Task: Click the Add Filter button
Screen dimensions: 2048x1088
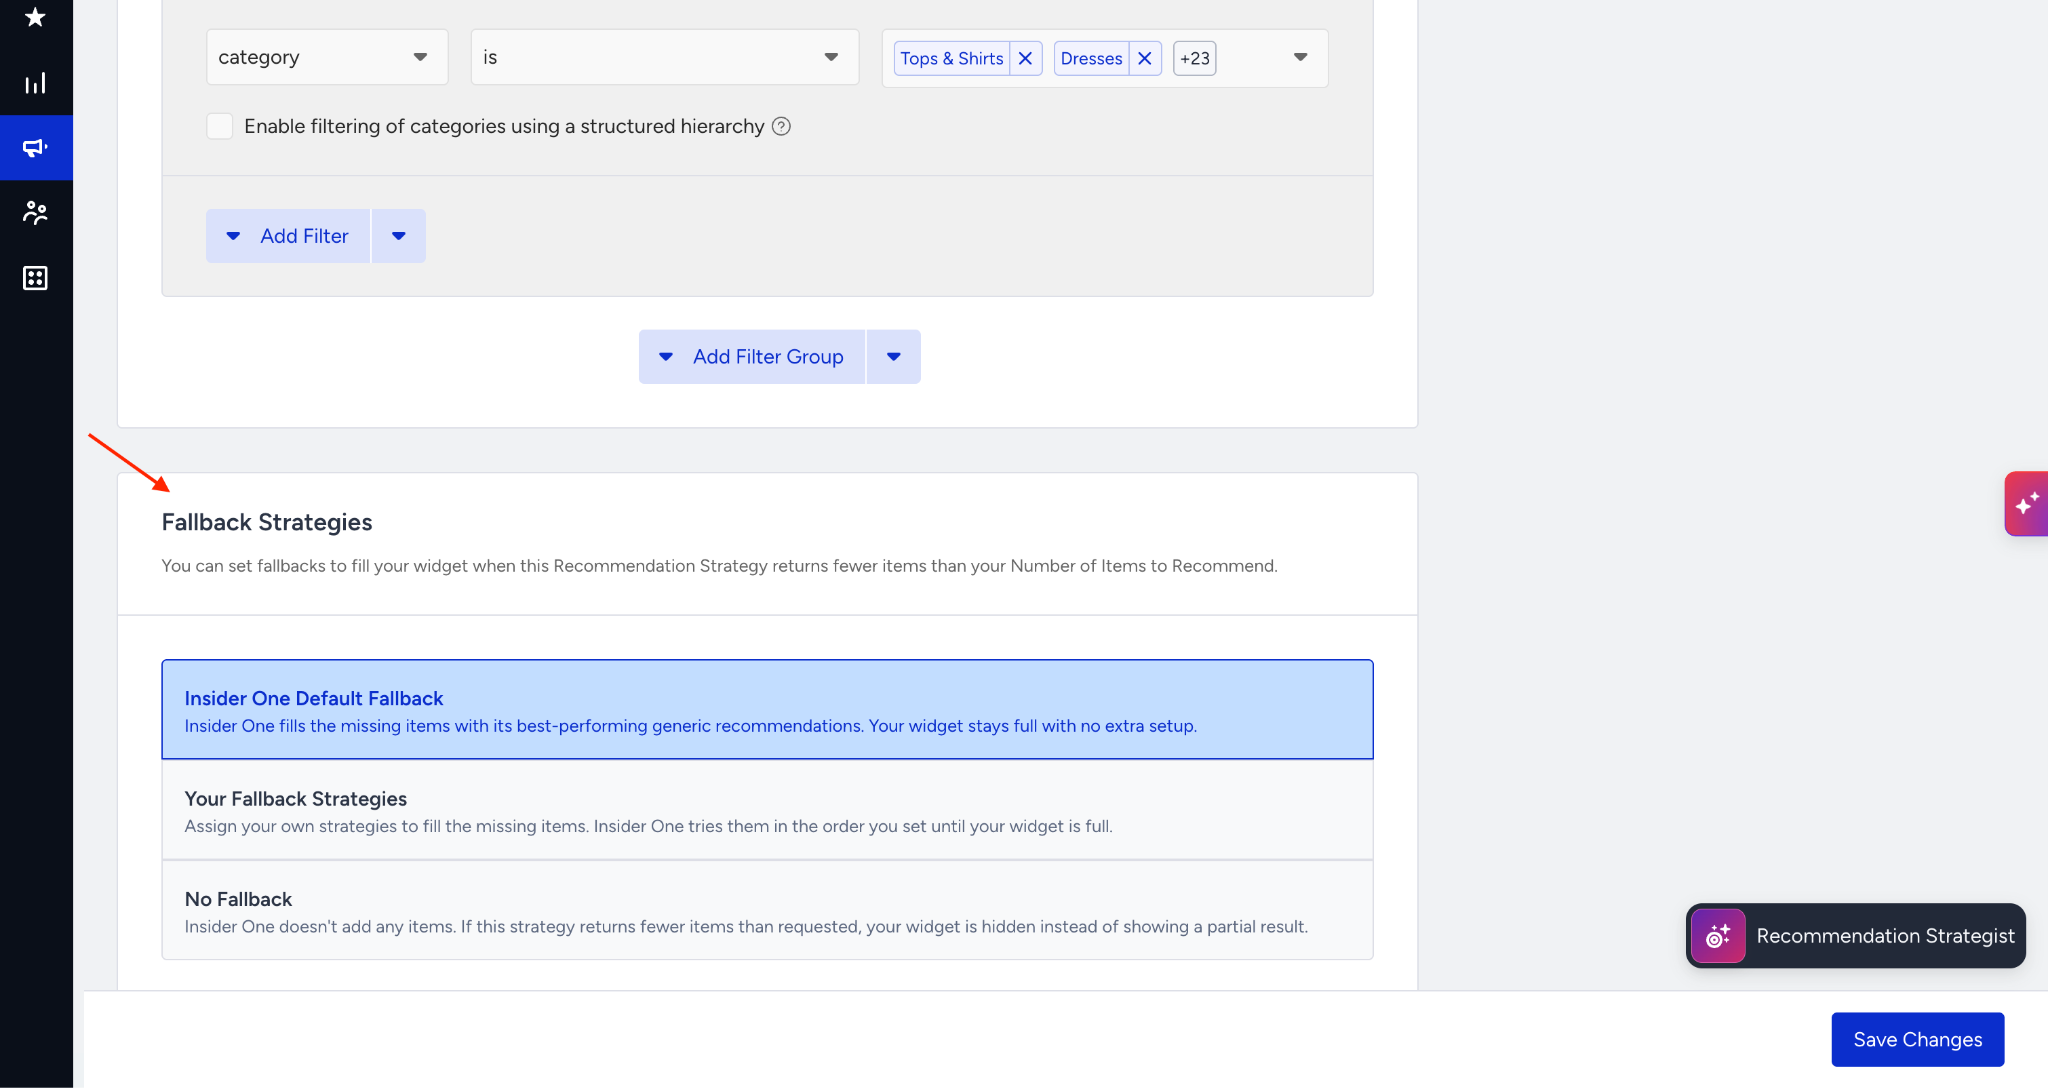Action: point(288,236)
